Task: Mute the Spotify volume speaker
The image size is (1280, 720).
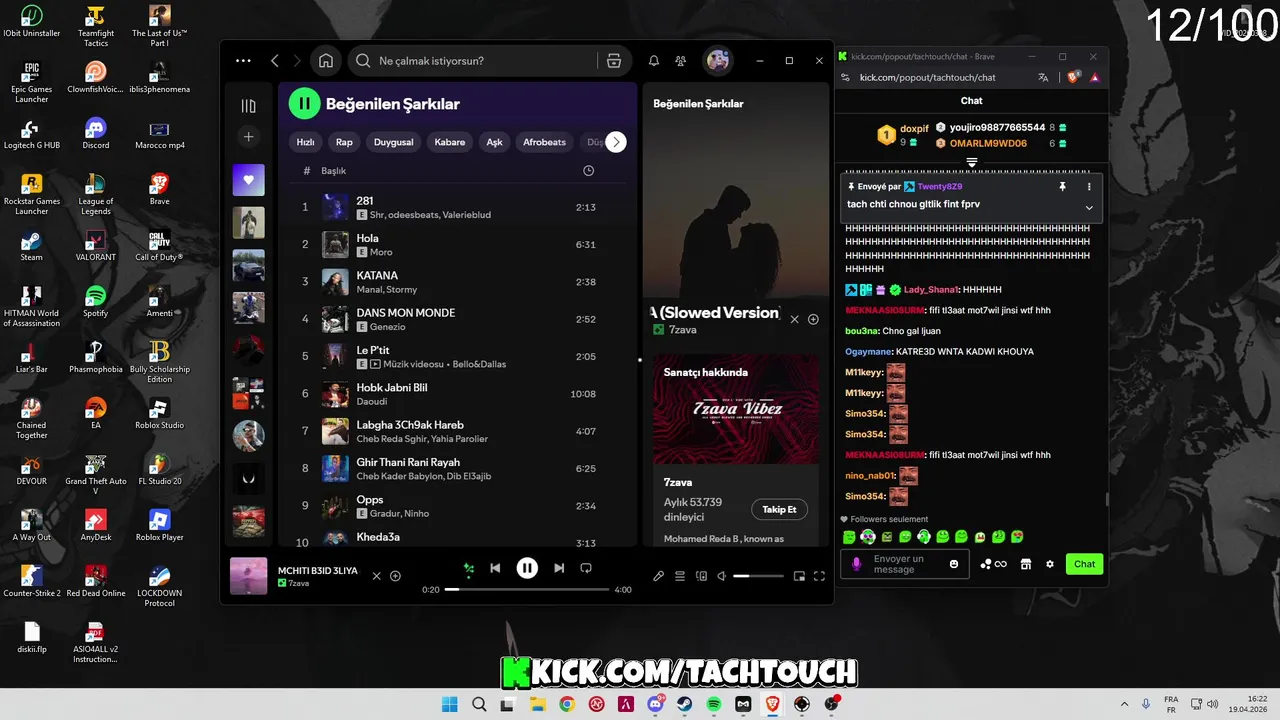Action: pyautogui.click(x=722, y=576)
